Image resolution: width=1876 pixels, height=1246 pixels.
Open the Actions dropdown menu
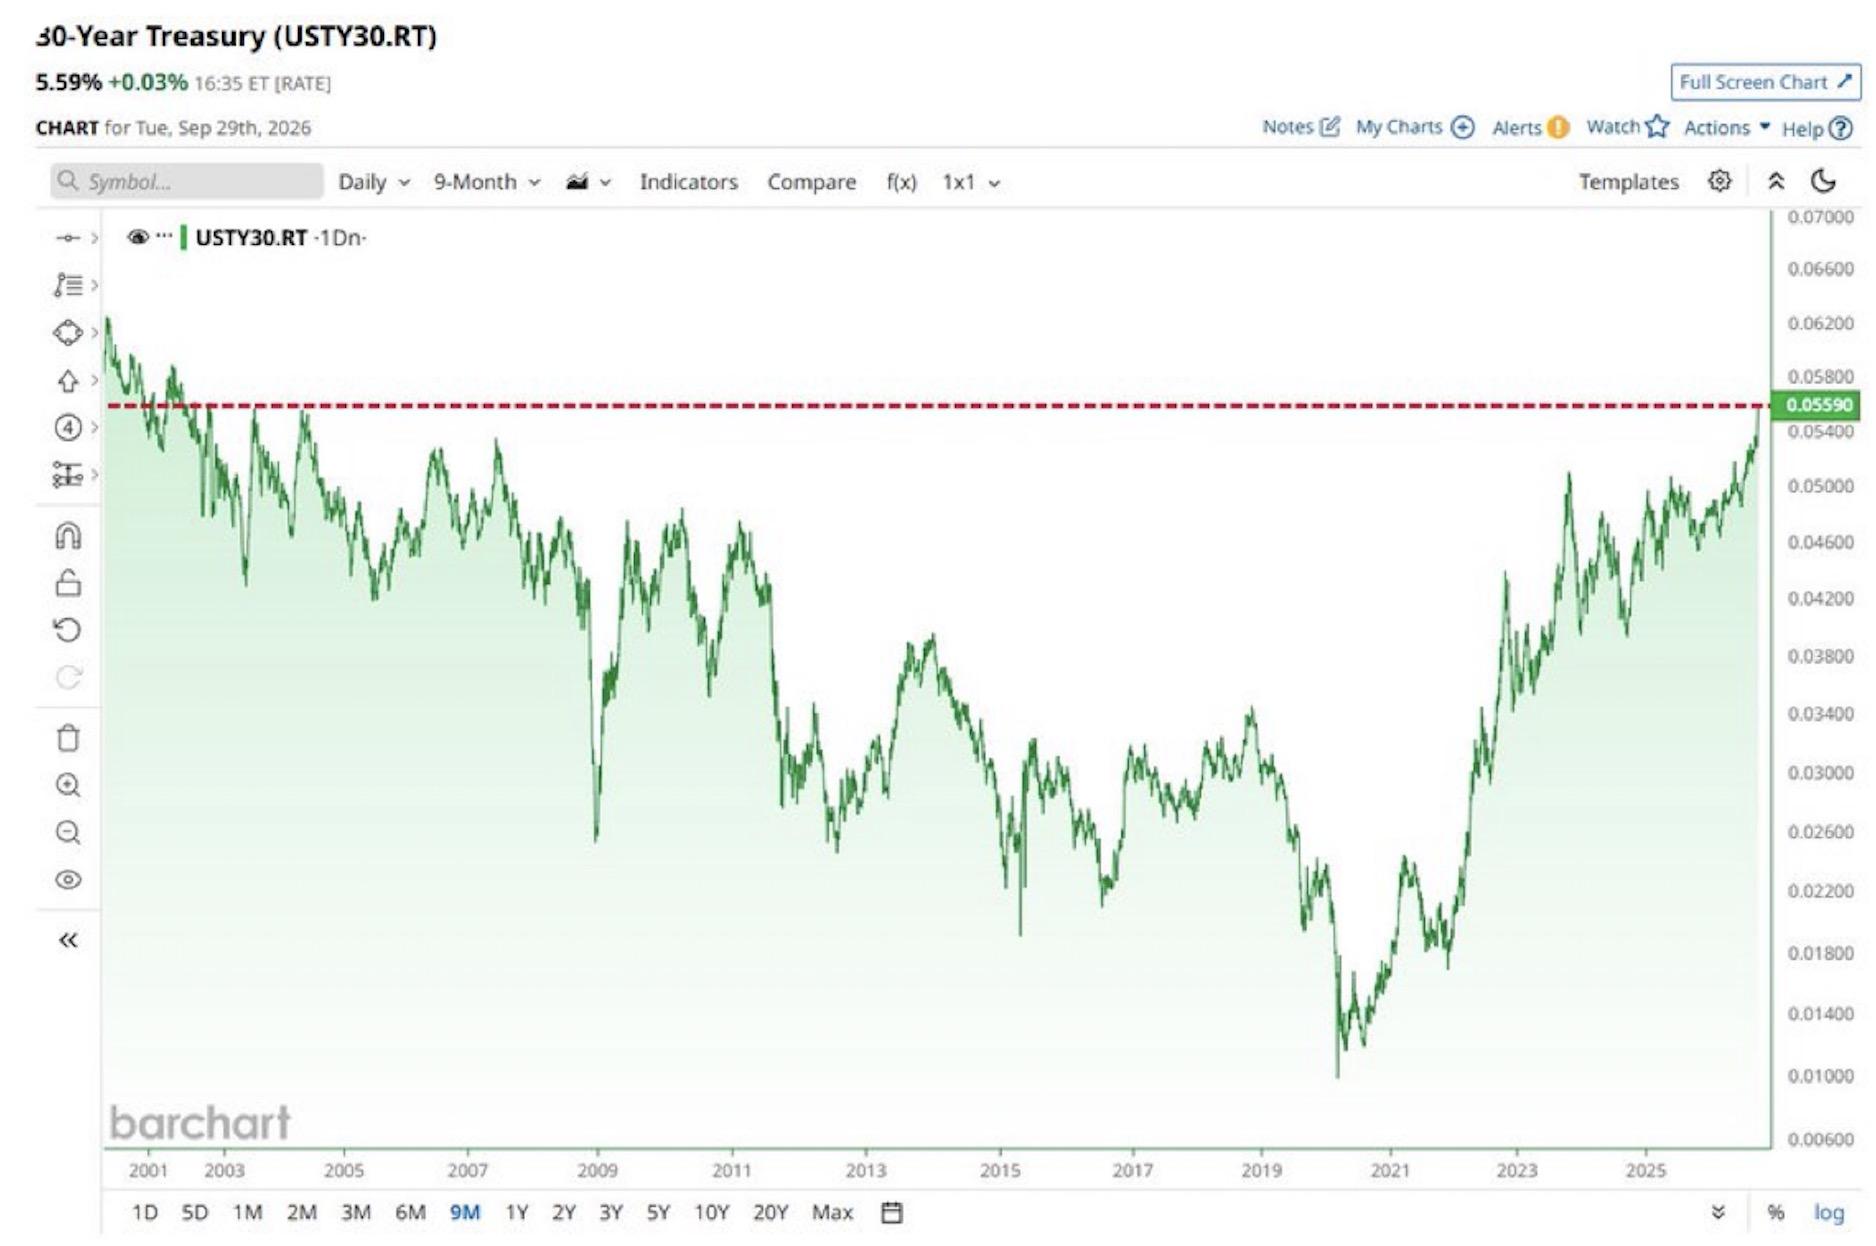click(x=1727, y=127)
